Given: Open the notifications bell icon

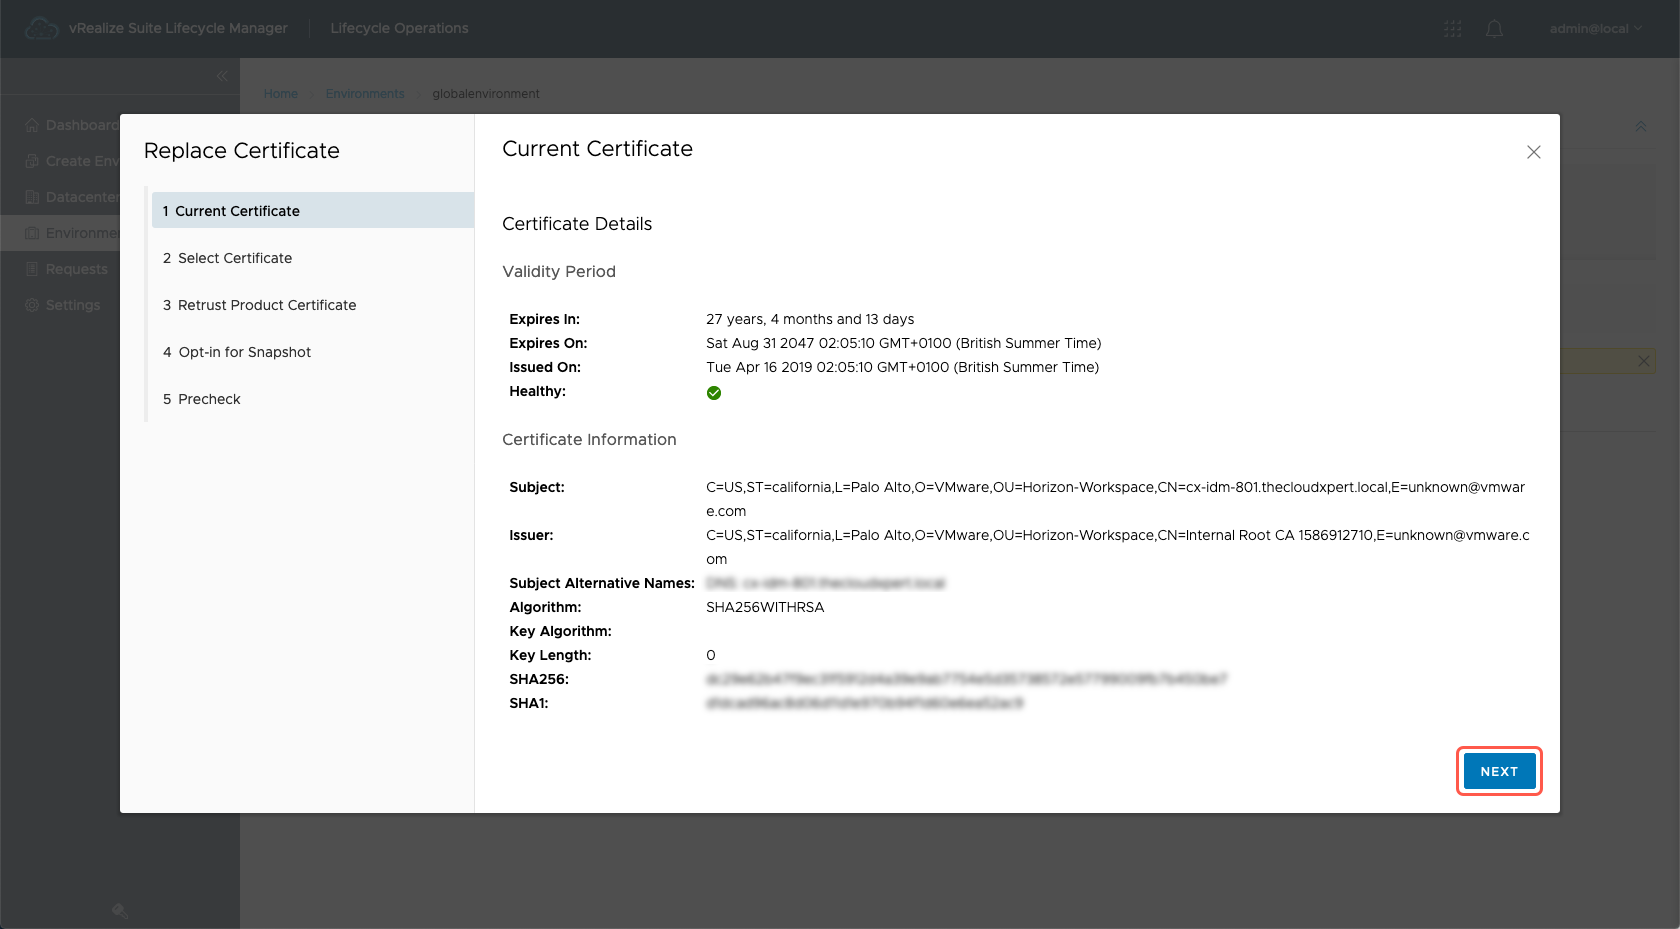Looking at the screenshot, I should point(1494,29).
